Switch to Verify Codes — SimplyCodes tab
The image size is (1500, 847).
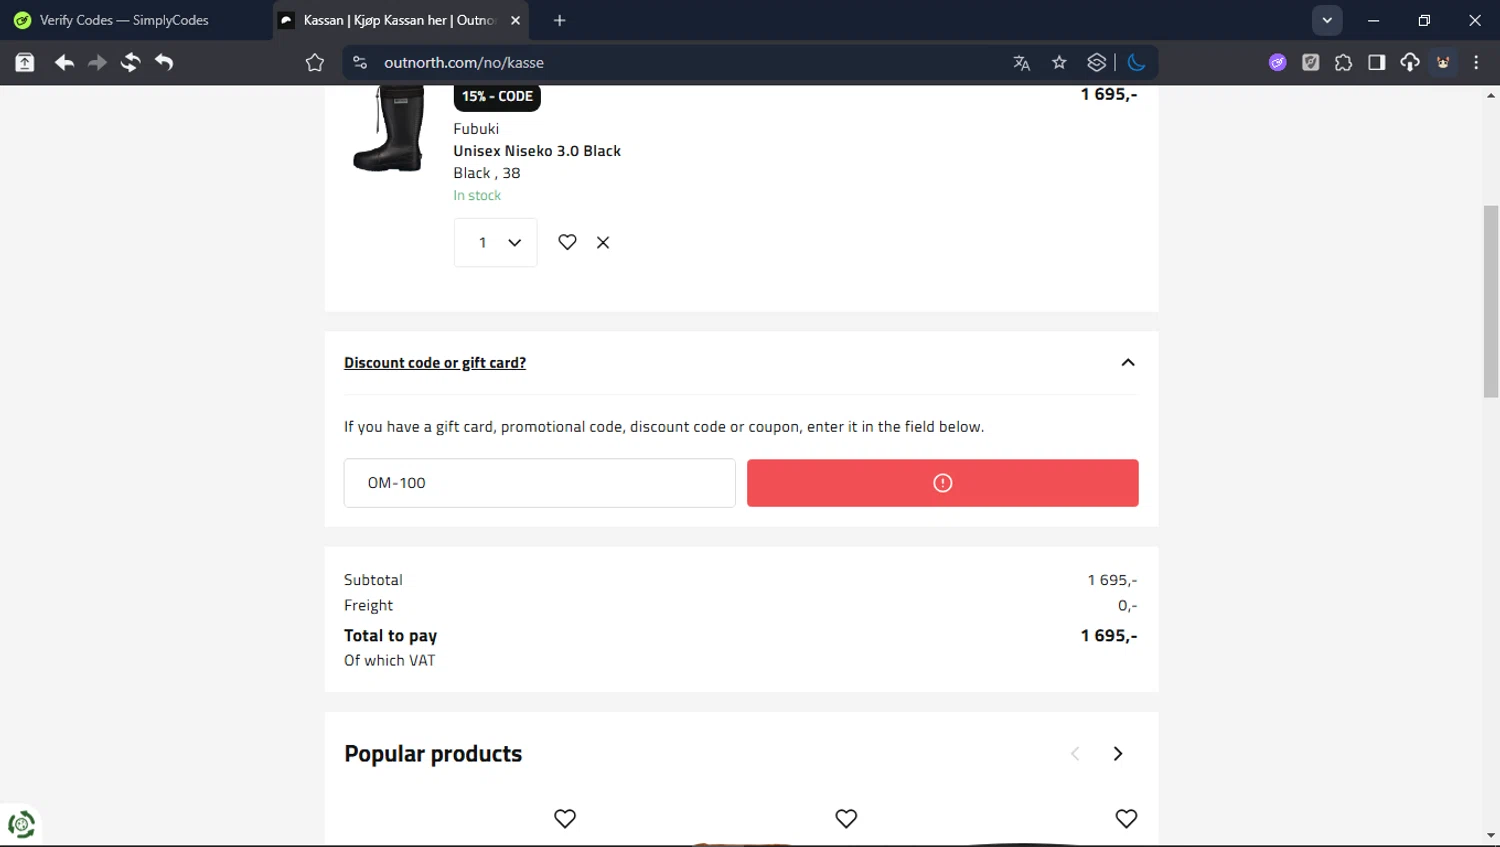click(x=135, y=20)
